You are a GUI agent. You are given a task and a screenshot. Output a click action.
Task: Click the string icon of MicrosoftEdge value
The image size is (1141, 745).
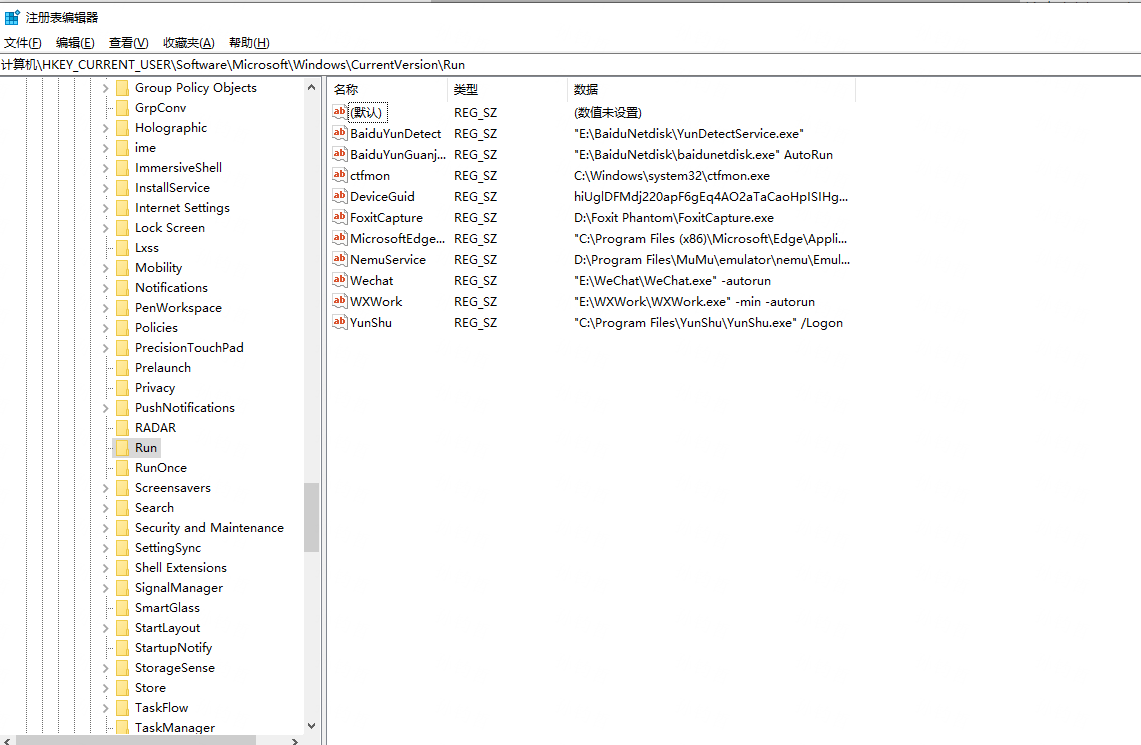[x=340, y=238]
